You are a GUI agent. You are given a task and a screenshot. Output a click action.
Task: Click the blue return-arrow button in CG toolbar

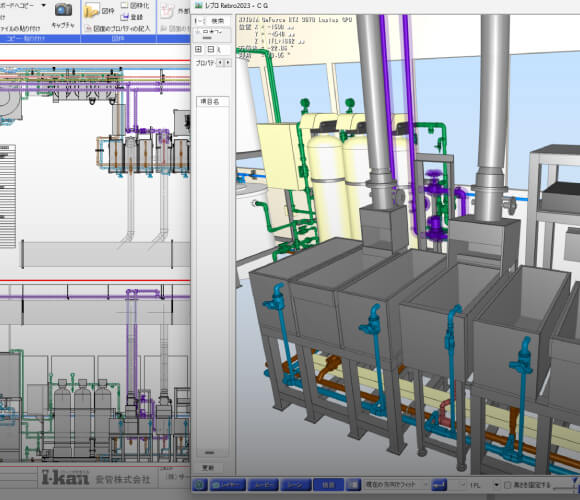click(x=439, y=484)
